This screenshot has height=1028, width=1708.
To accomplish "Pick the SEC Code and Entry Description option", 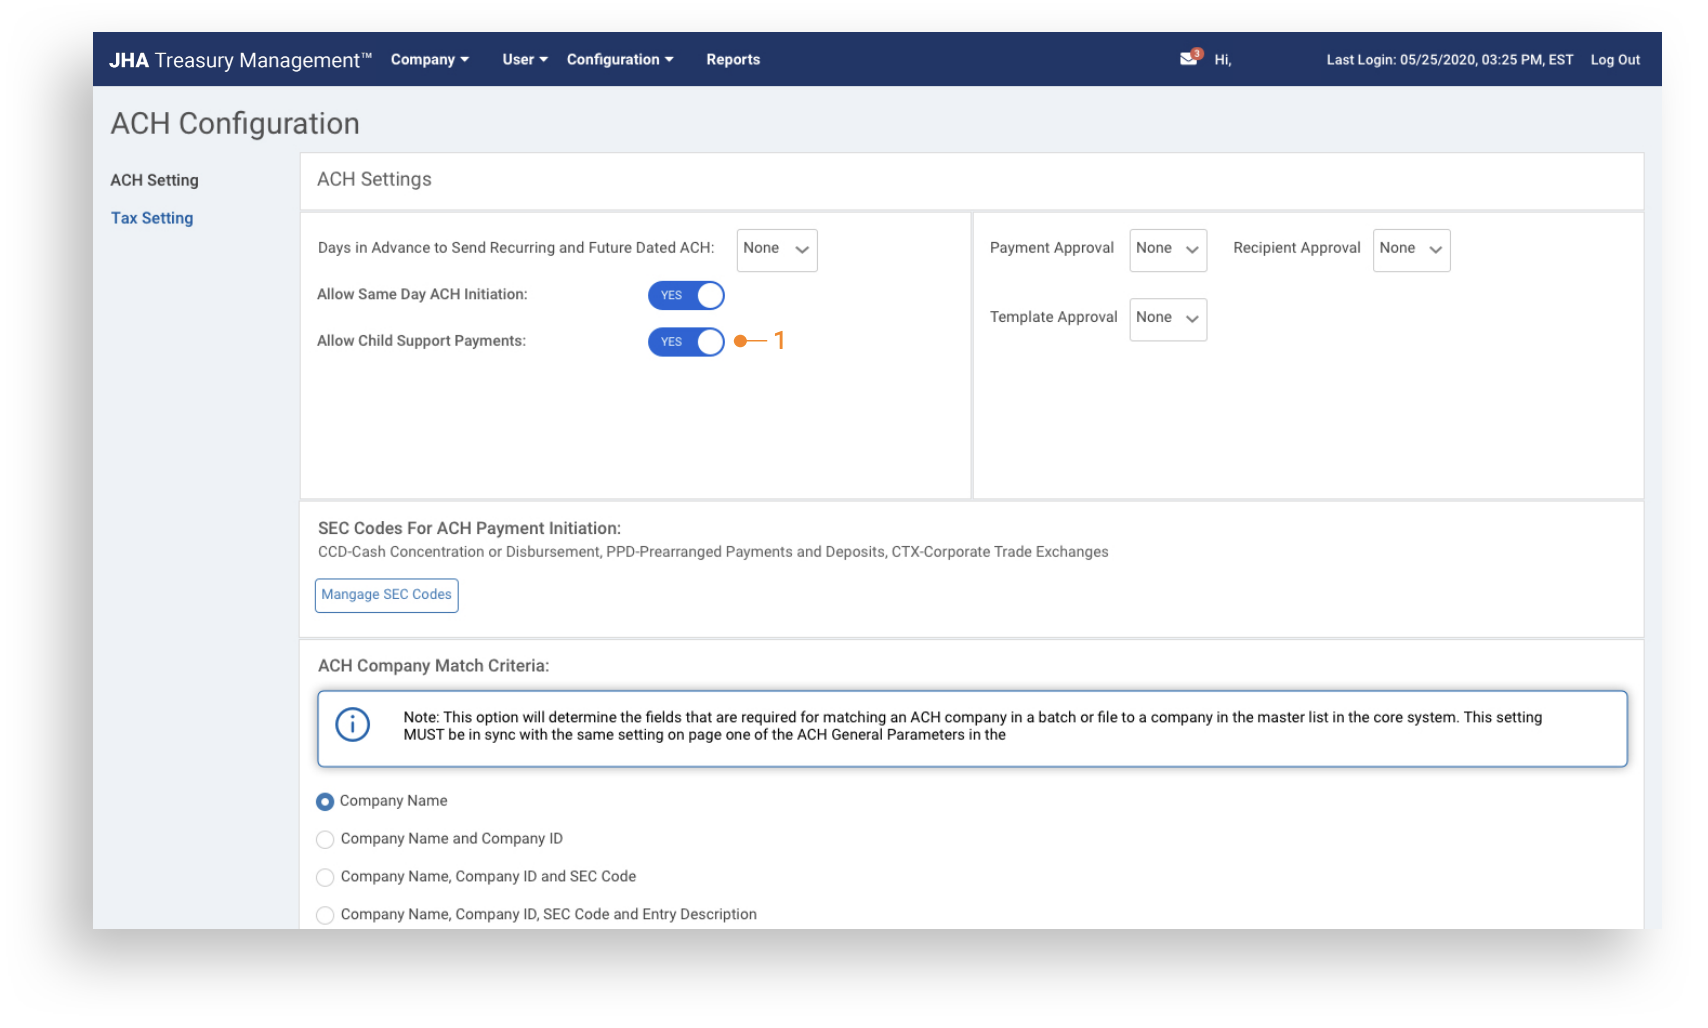I will (325, 915).
